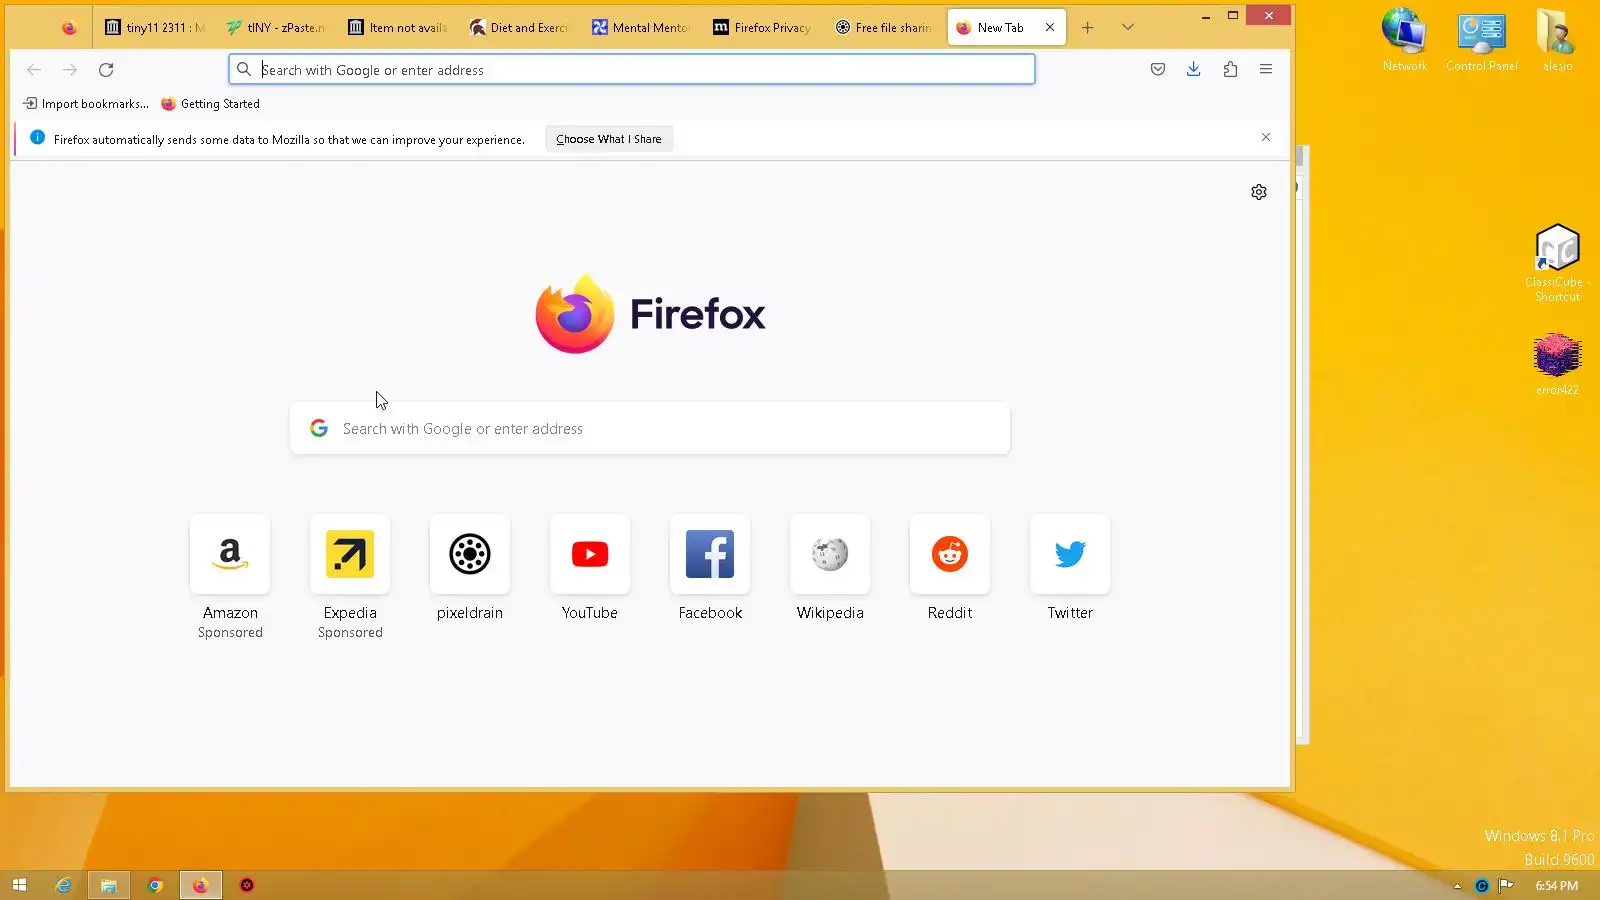Open the Mental Mentor tab
Viewport: 1600px width, 900px height.
[641, 28]
